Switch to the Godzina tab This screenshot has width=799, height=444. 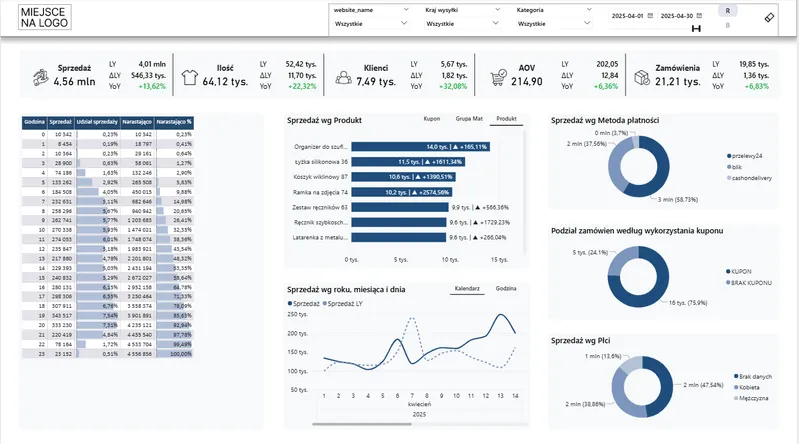coord(506,289)
